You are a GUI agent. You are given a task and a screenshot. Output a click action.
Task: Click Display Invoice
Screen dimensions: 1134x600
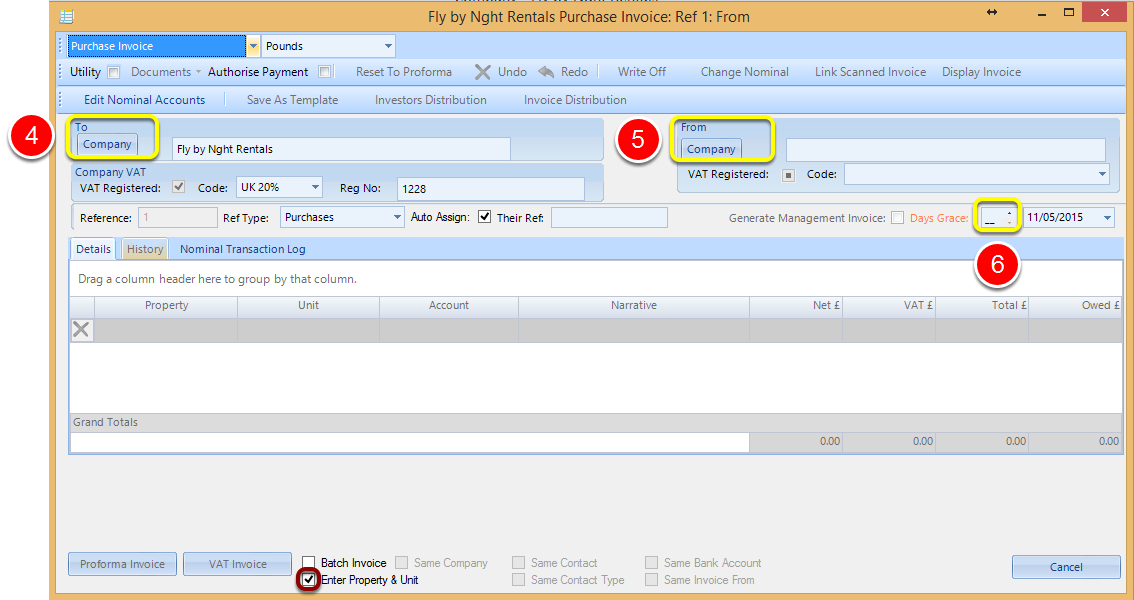click(x=981, y=72)
